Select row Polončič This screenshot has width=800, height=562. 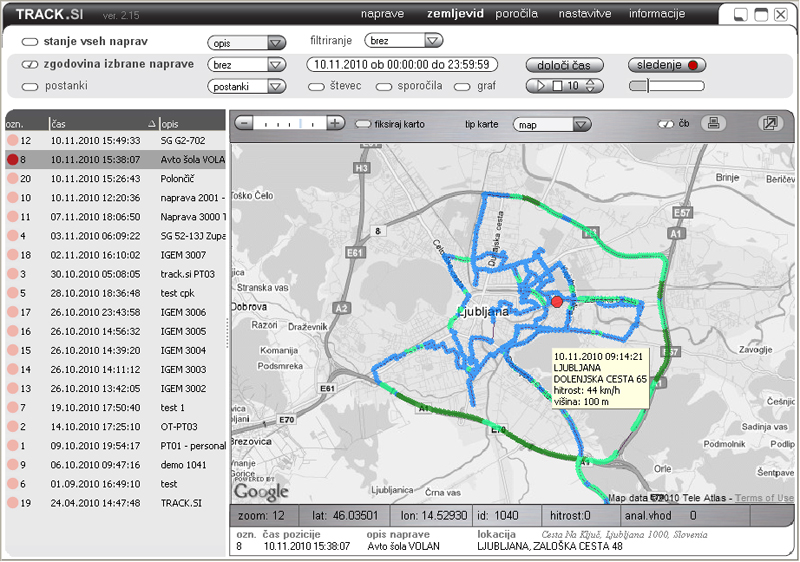pos(115,178)
